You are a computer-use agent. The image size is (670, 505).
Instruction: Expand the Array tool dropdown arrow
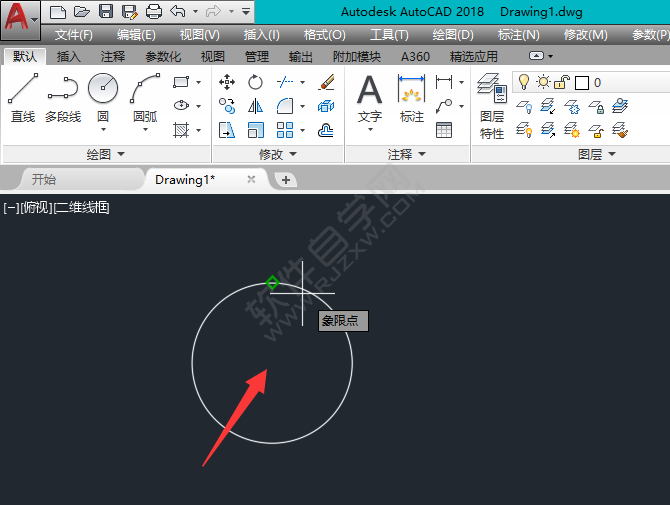pos(303,130)
